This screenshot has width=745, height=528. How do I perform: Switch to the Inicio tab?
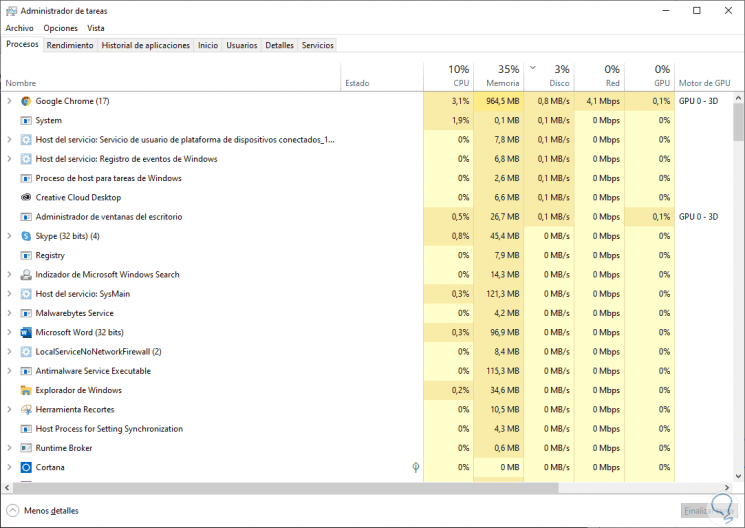(208, 46)
